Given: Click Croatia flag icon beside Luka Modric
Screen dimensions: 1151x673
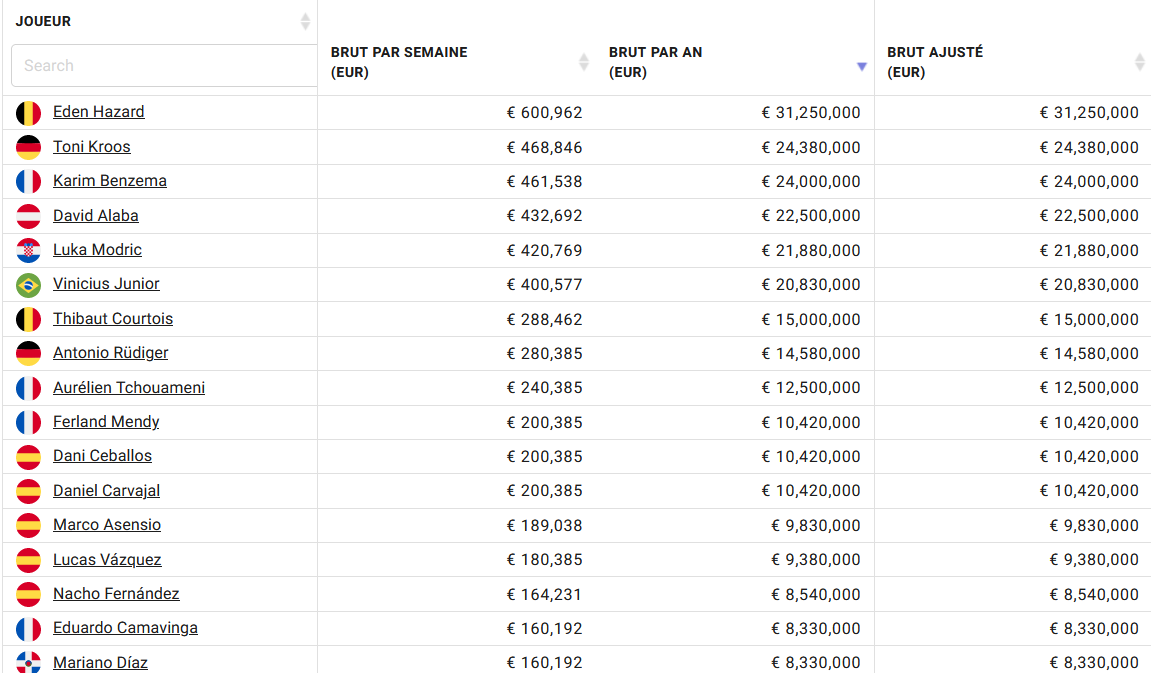Looking at the screenshot, I should pos(29,250).
